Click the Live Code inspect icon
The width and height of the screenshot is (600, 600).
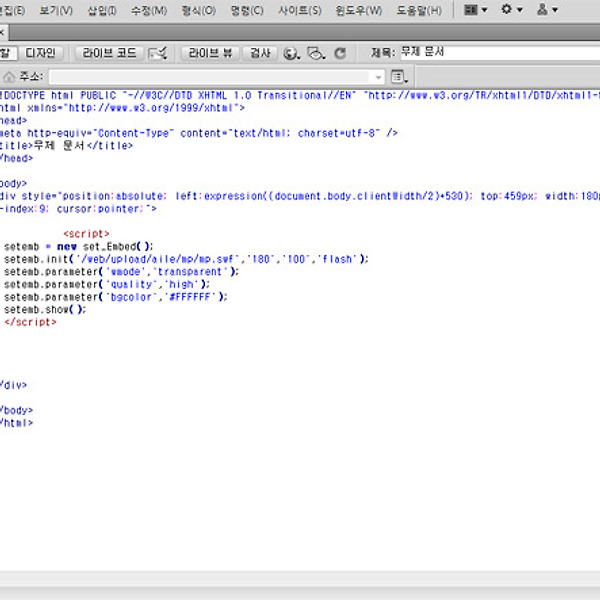click(158, 53)
